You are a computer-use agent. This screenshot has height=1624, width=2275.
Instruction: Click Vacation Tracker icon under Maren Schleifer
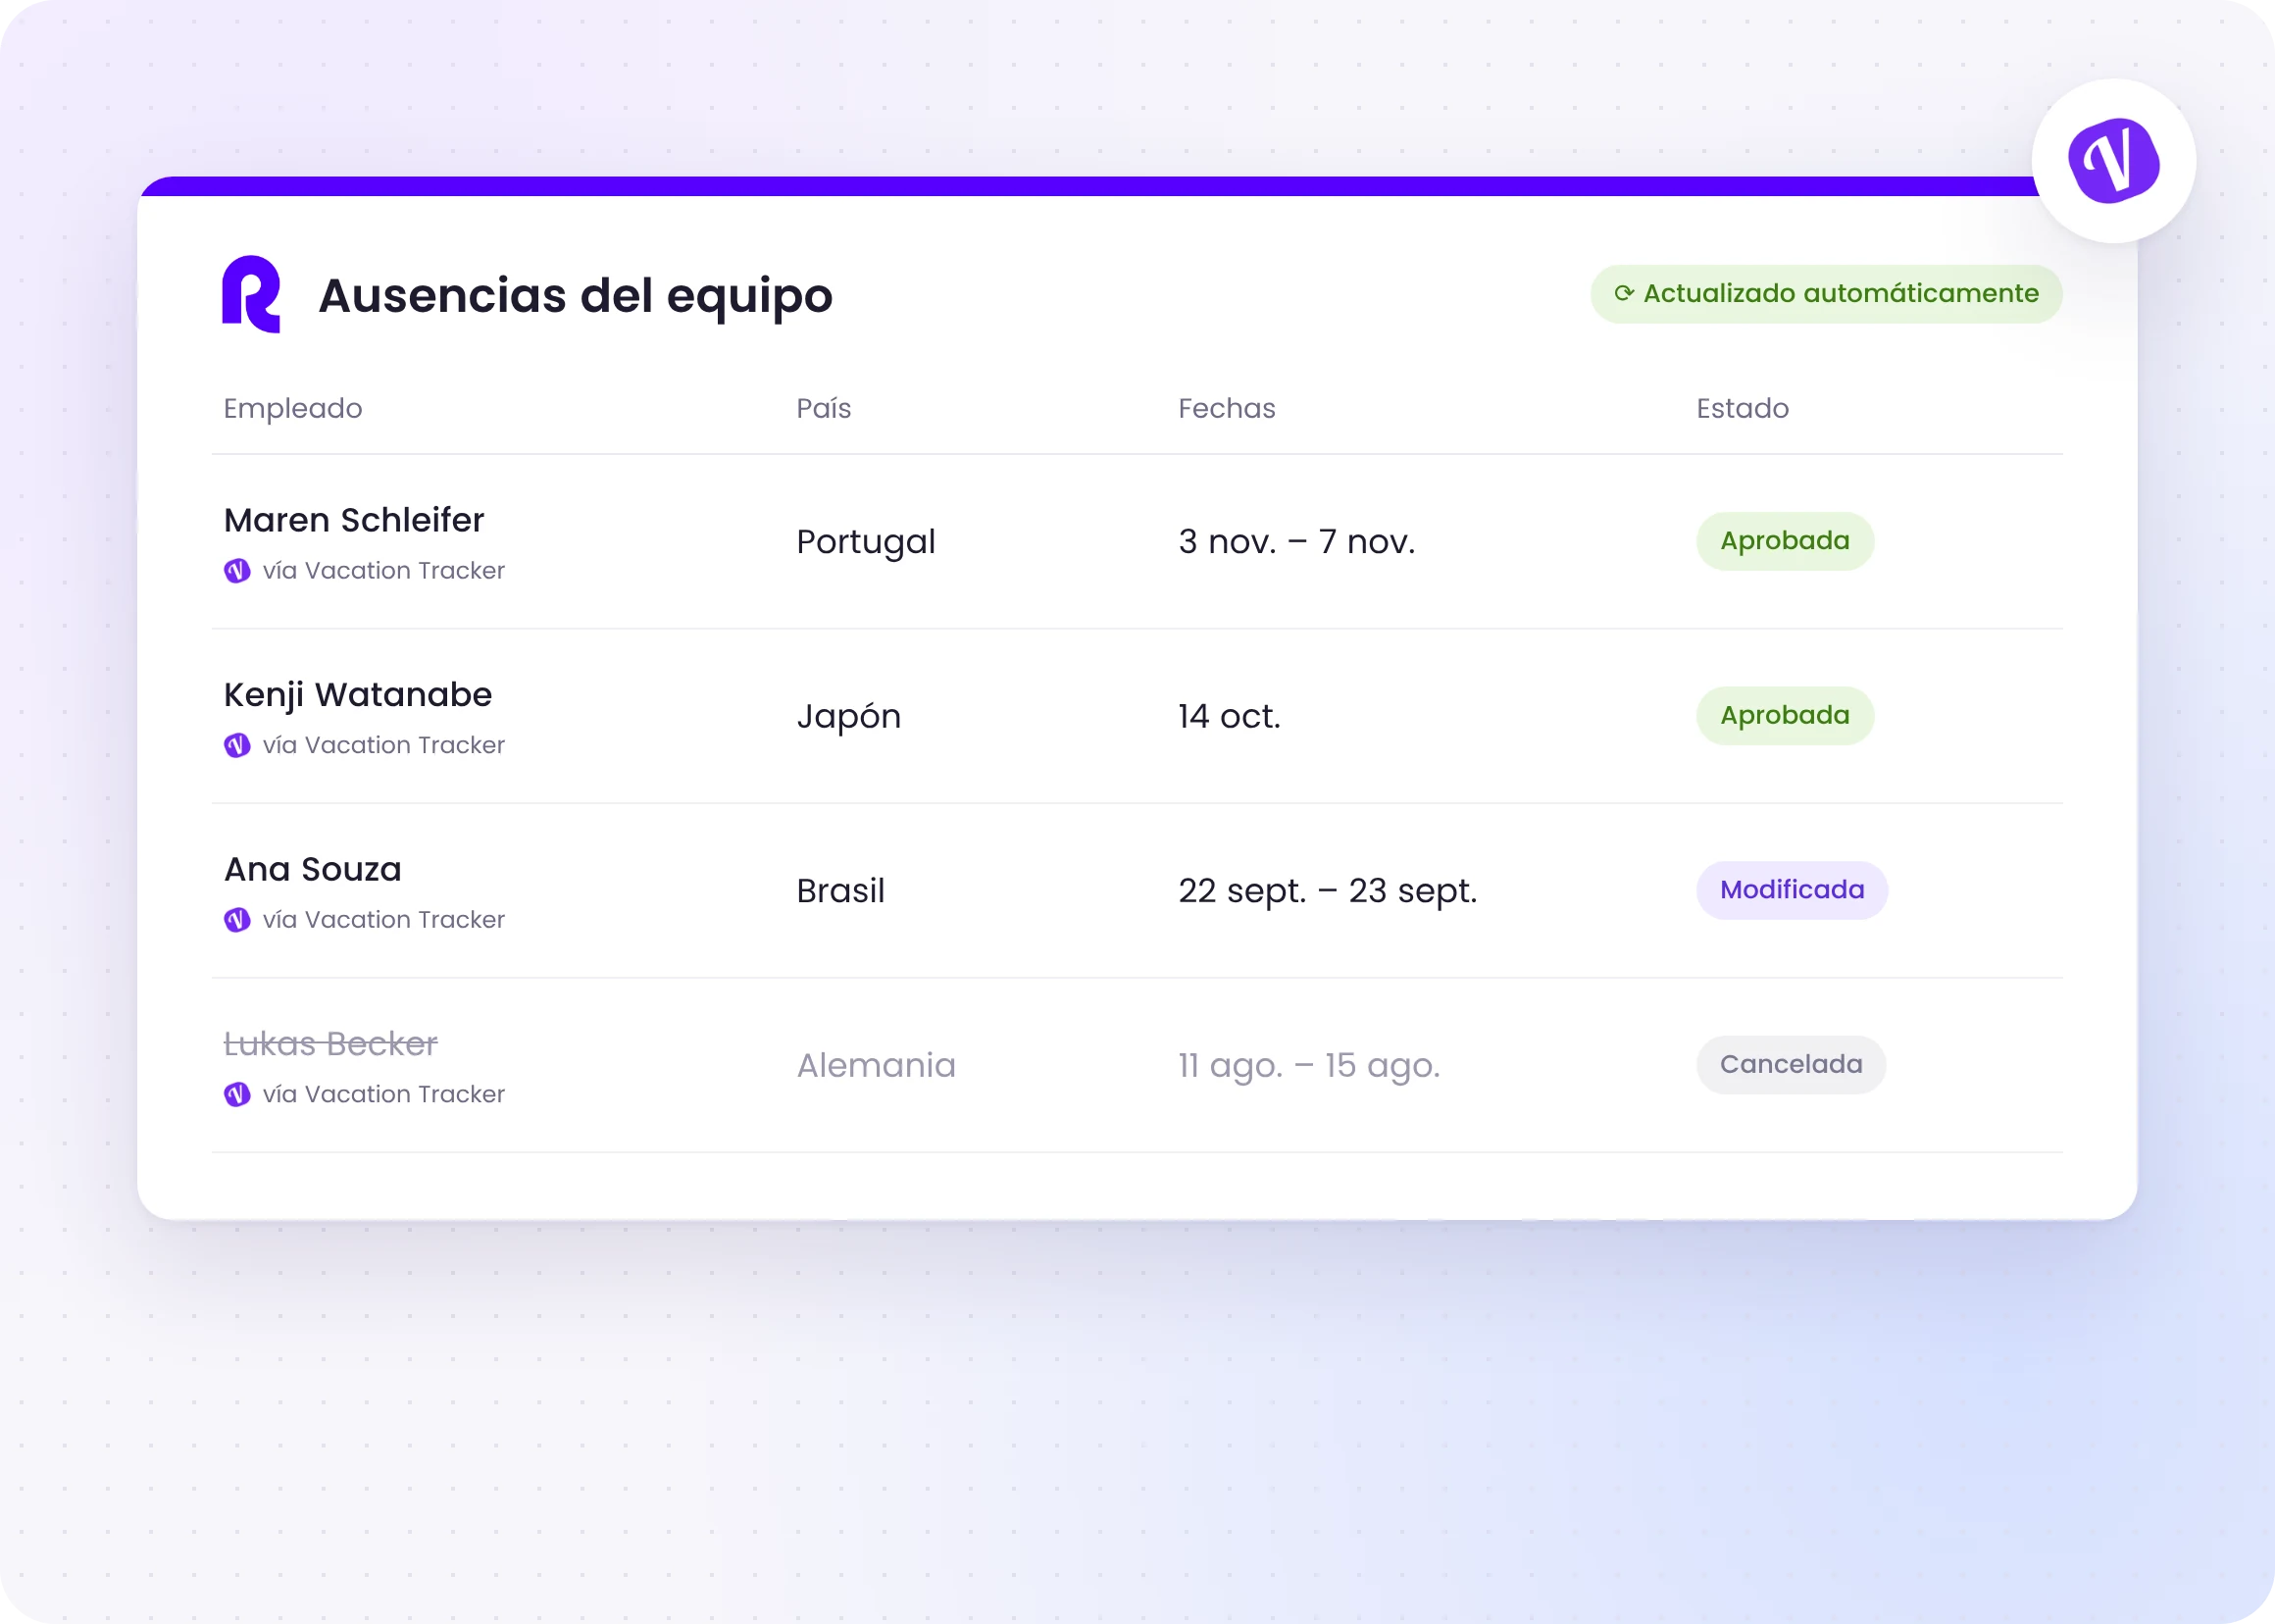(x=237, y=570)
